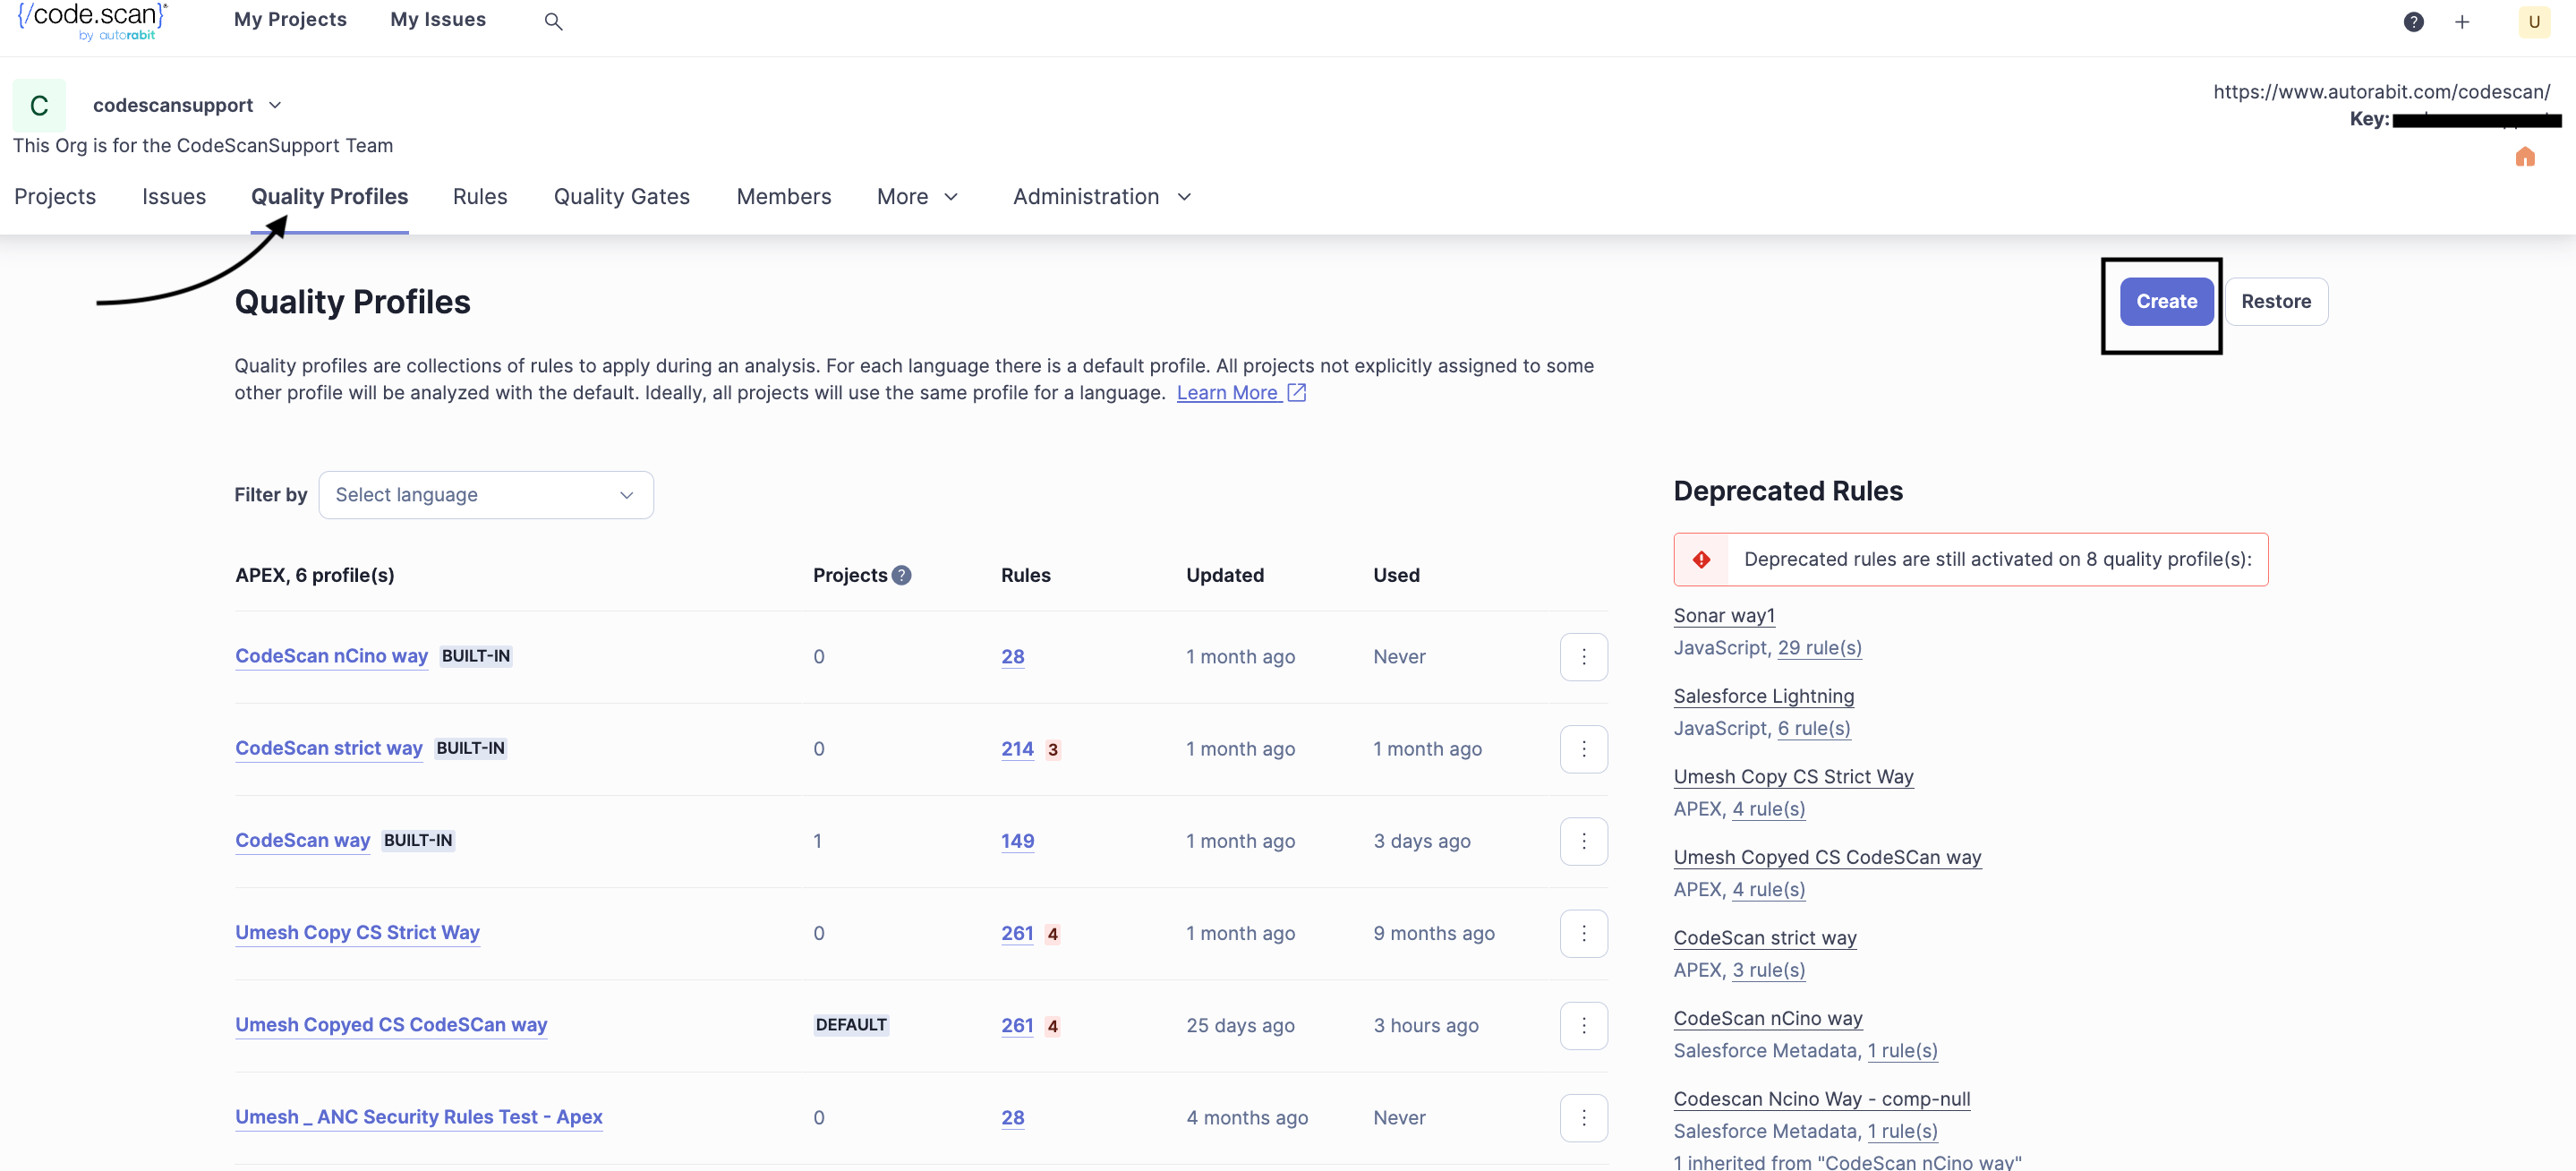The width and height of the screenshot is (2576, 1171).
Task: Expand the More navigation dropdown
Action: point(917,197)
